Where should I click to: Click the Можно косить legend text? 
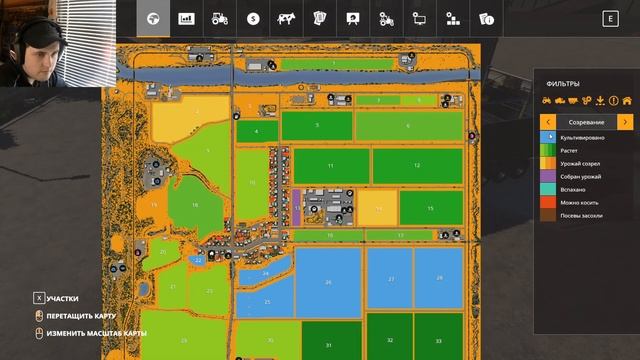(x=579, y=203)
